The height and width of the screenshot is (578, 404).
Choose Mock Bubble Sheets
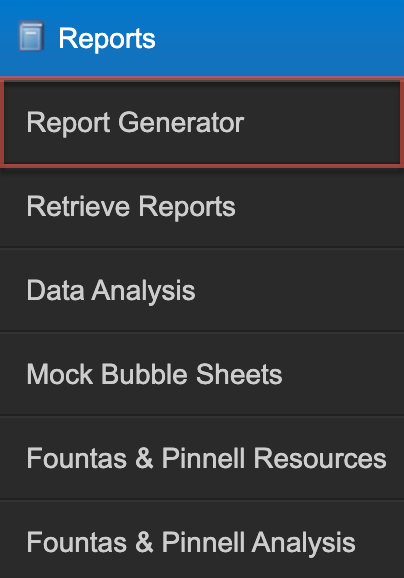coord(202,374)
